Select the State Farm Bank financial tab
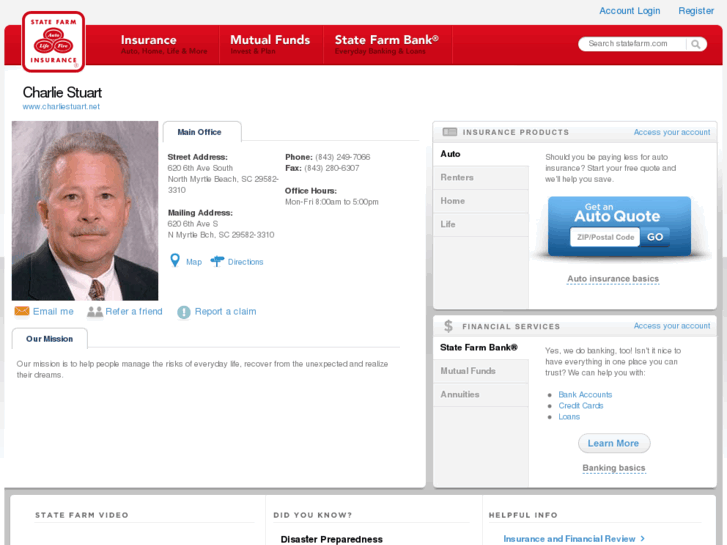Viewport: 727px width, 545px height. [481, 347]
